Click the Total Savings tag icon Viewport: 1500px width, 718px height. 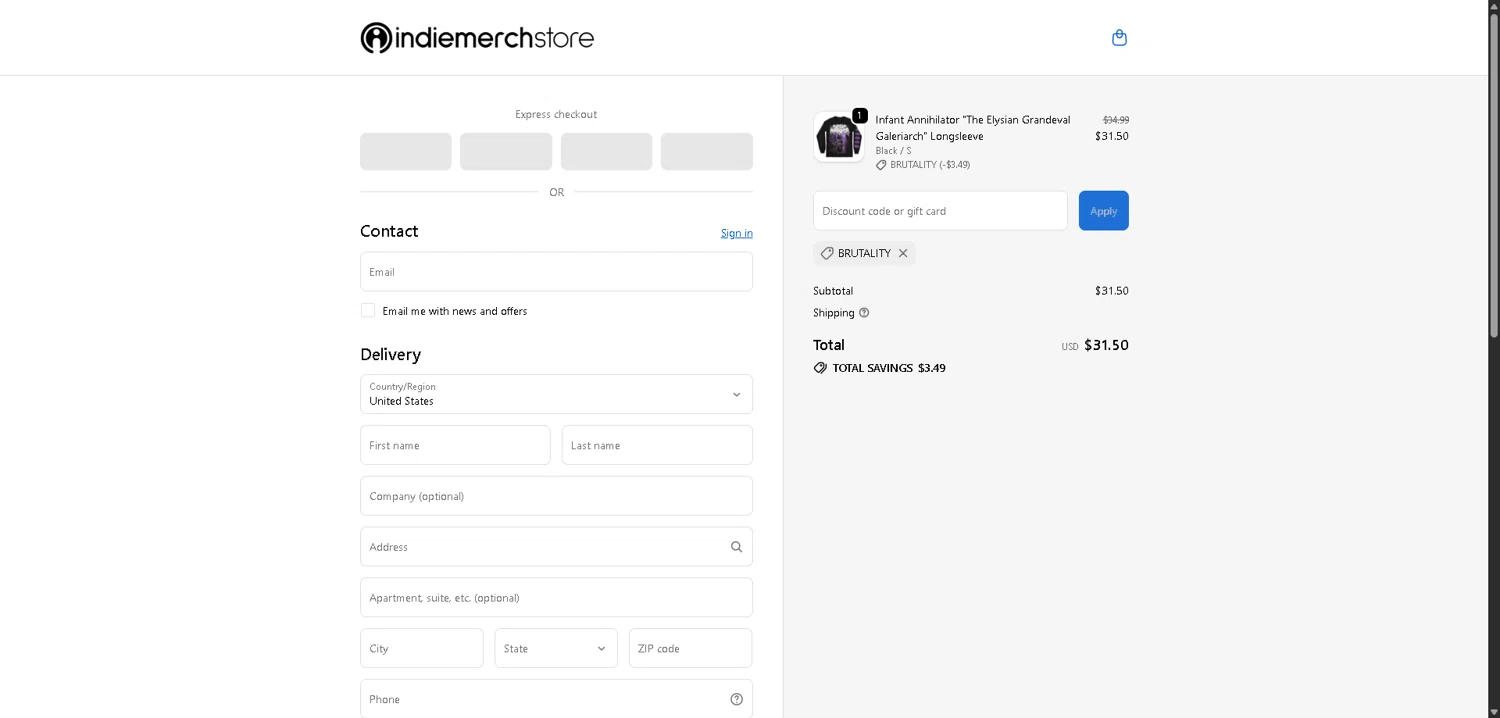click(x=820, y=368)
